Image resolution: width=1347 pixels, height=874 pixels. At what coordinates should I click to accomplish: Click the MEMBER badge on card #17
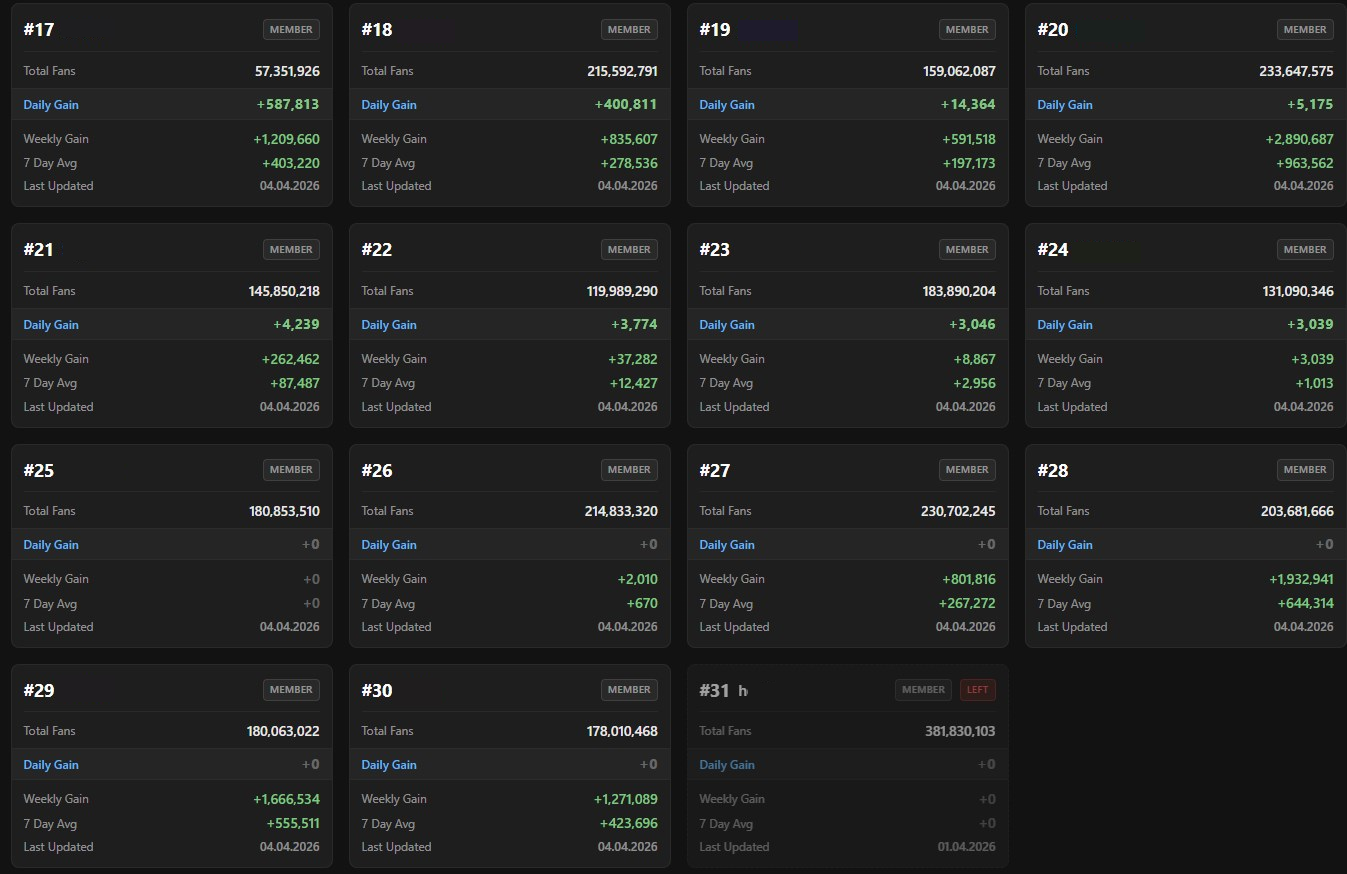291,30
